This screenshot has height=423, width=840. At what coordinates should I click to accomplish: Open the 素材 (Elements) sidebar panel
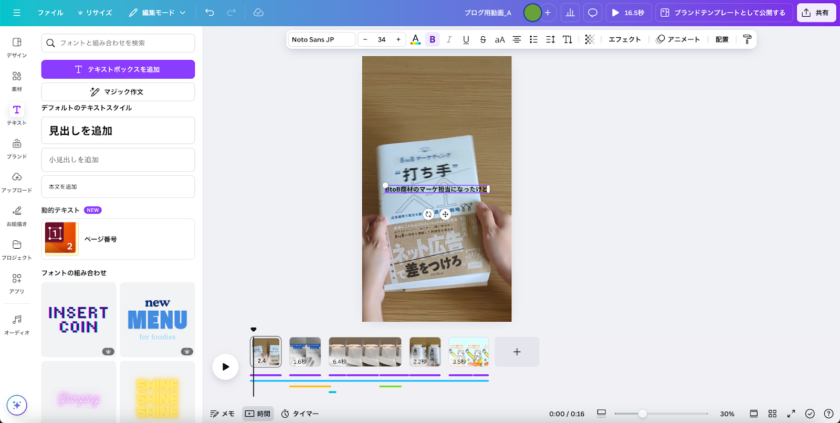tap(16, 81)
